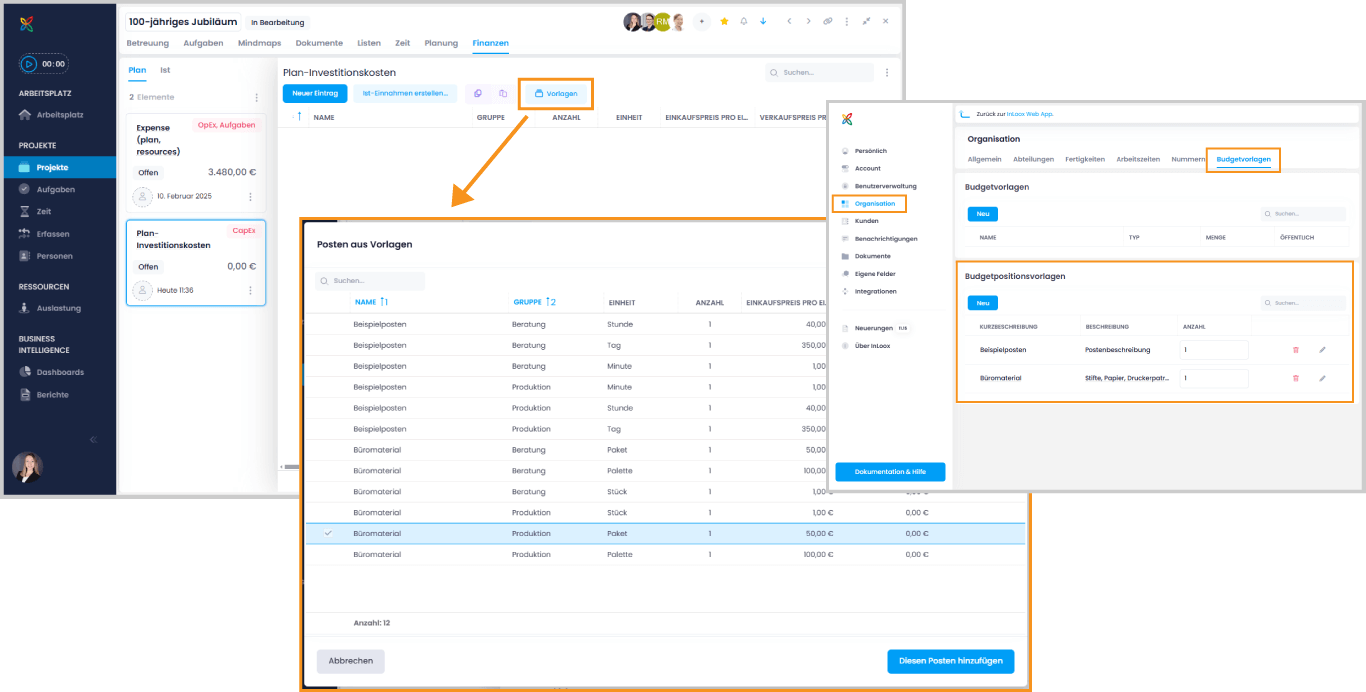Screen dimensions: 1366x692
Task: Search within Posten aus Vorlagen dialog
Action: (370, 281)
